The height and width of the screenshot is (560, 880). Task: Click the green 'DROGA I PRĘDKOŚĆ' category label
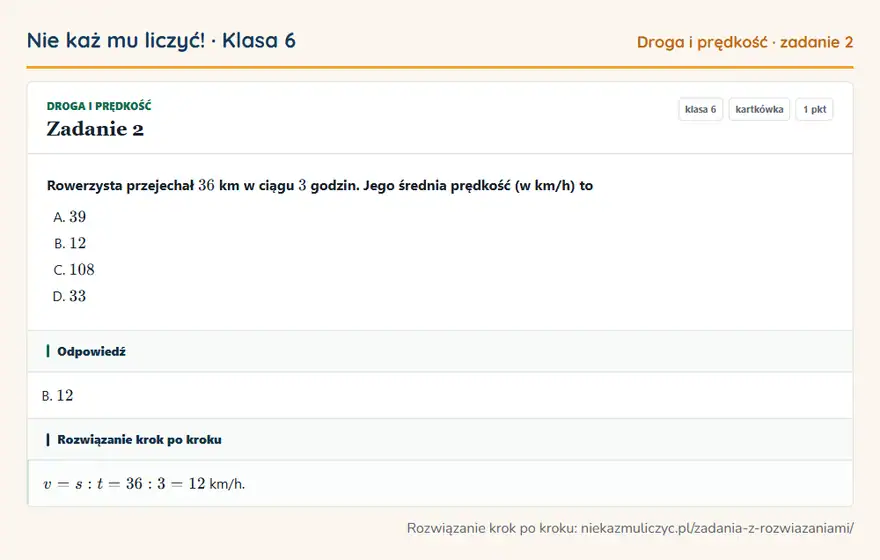(x=99, y=106)
